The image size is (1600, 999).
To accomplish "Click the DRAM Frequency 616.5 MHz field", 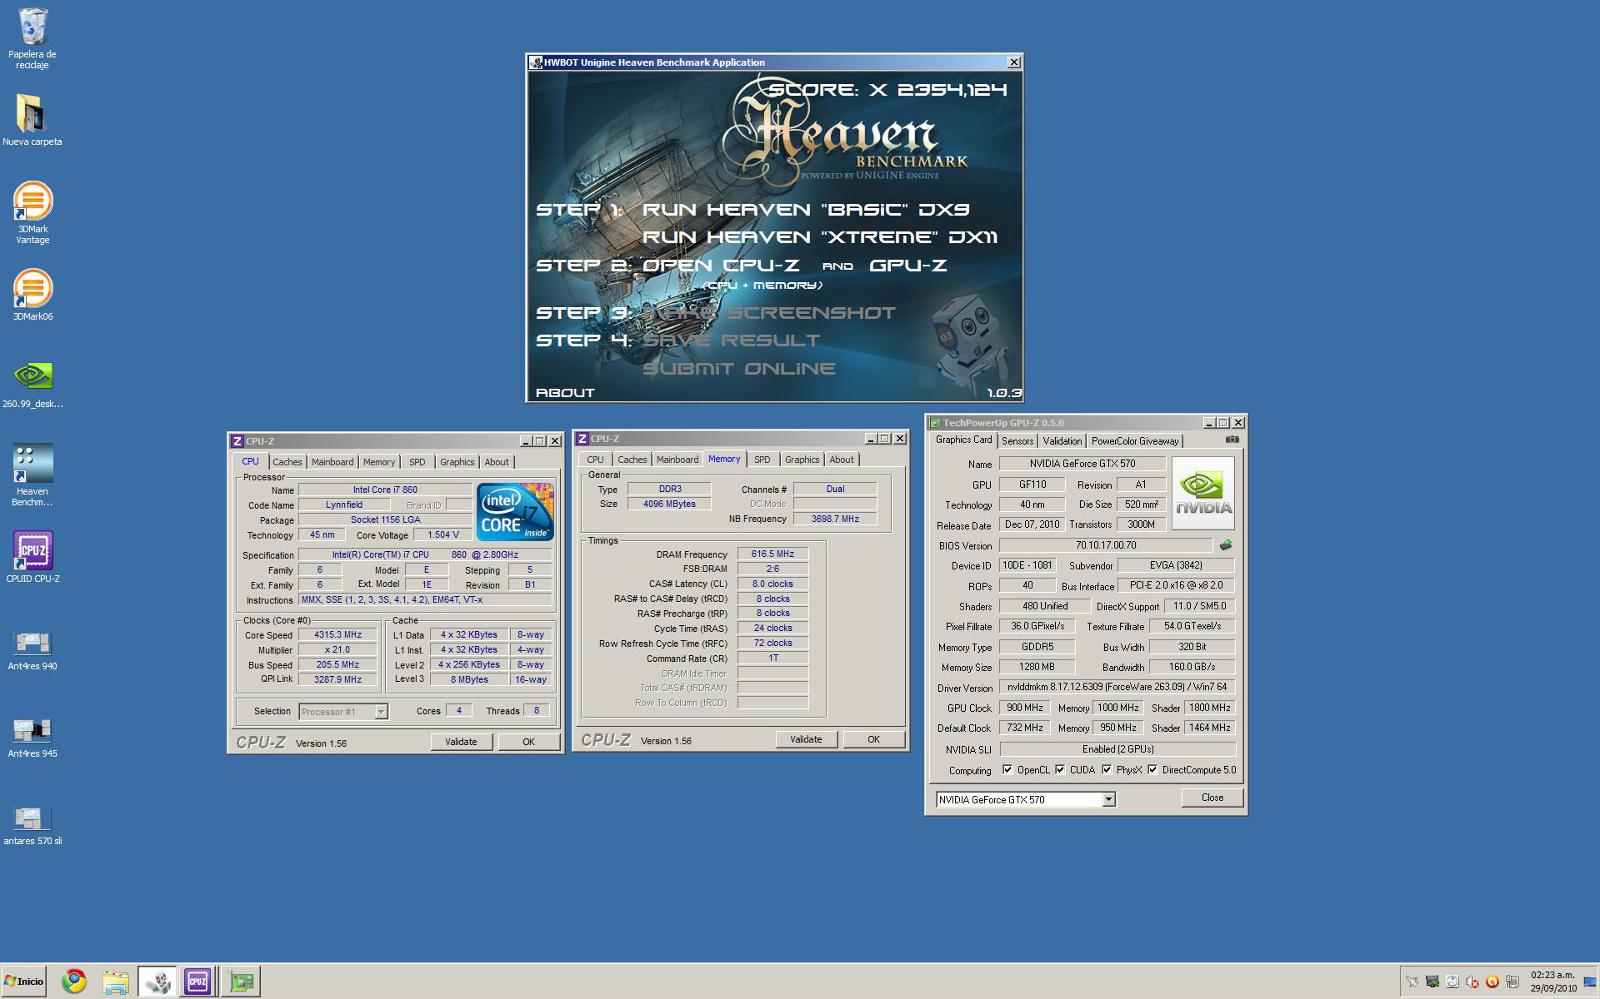I will point(772,554).
